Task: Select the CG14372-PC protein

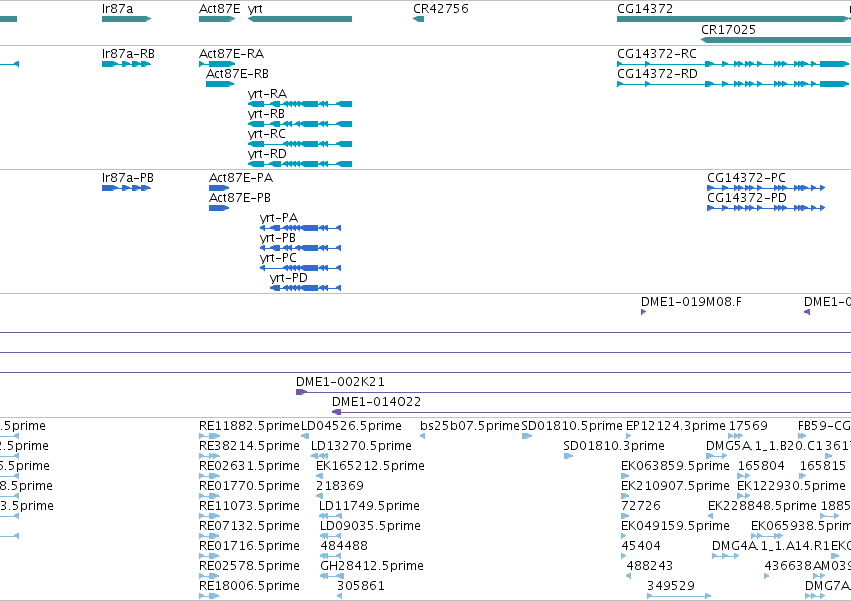Action: (766, 188)
